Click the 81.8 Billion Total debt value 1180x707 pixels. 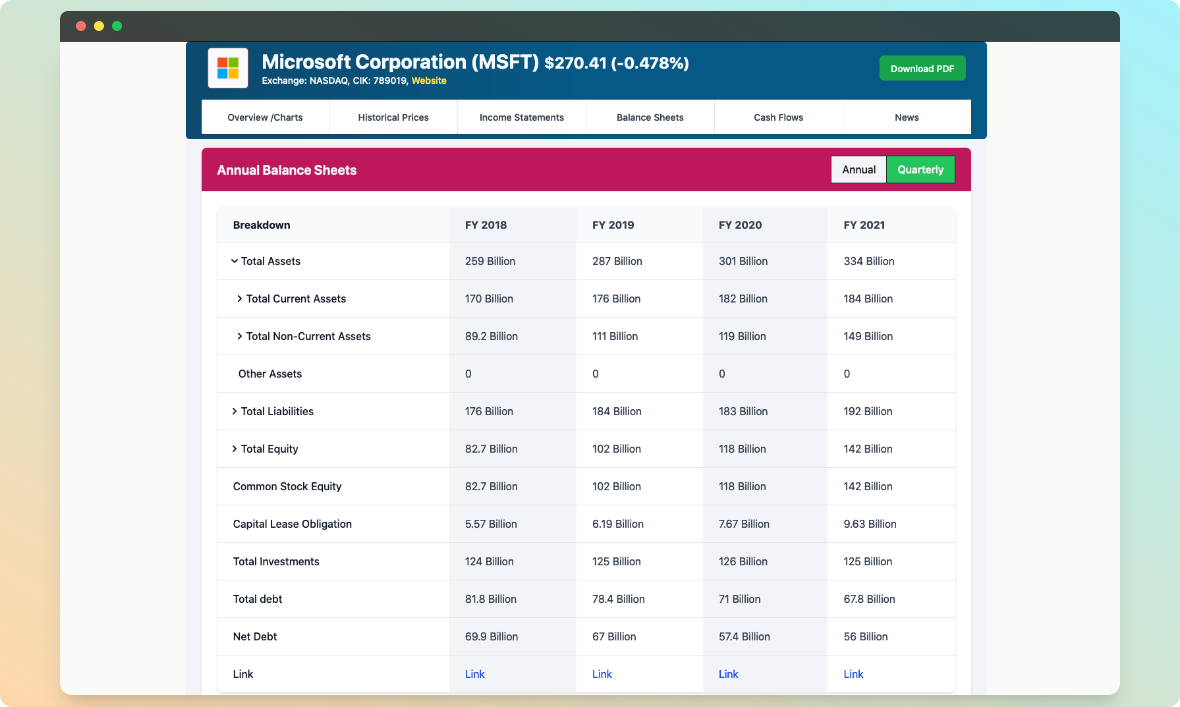pyautogui.click(x=491, y=599)
